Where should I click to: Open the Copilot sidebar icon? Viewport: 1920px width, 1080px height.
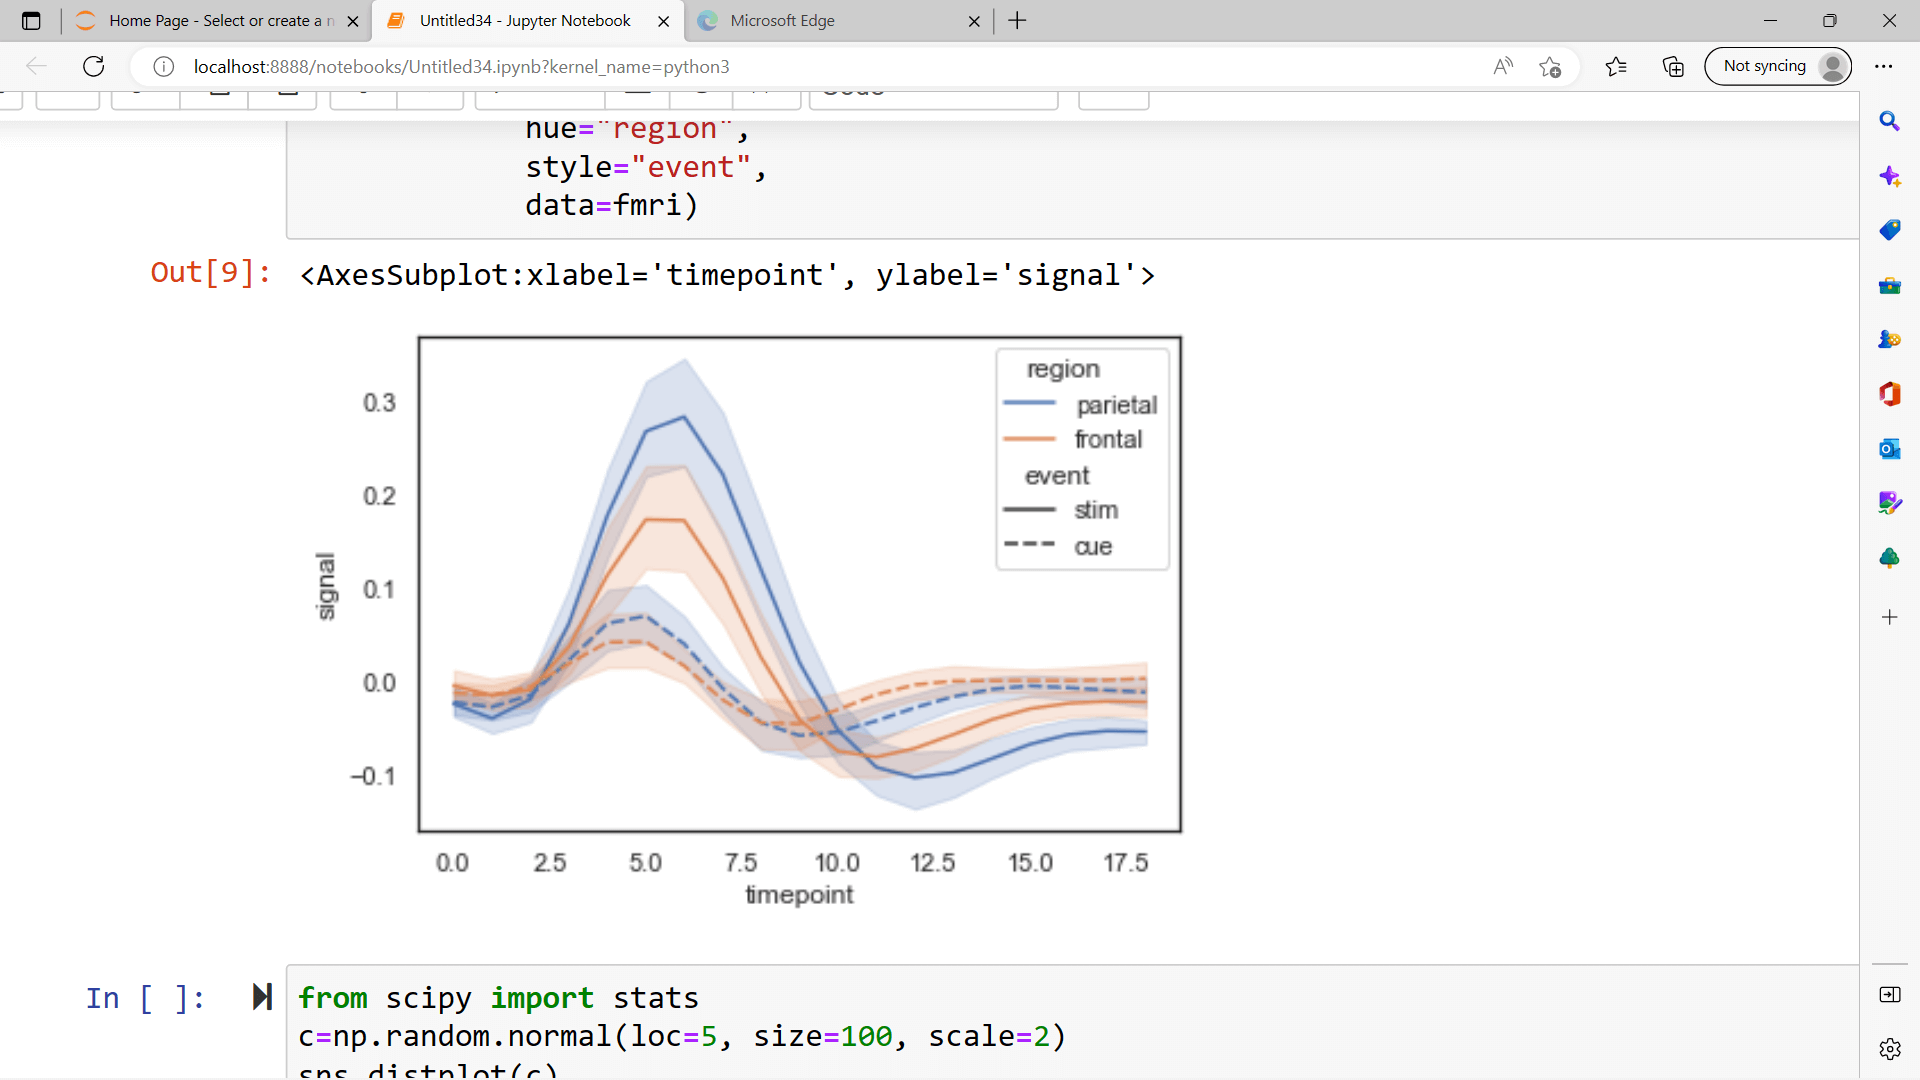(x=1890, y=176)
